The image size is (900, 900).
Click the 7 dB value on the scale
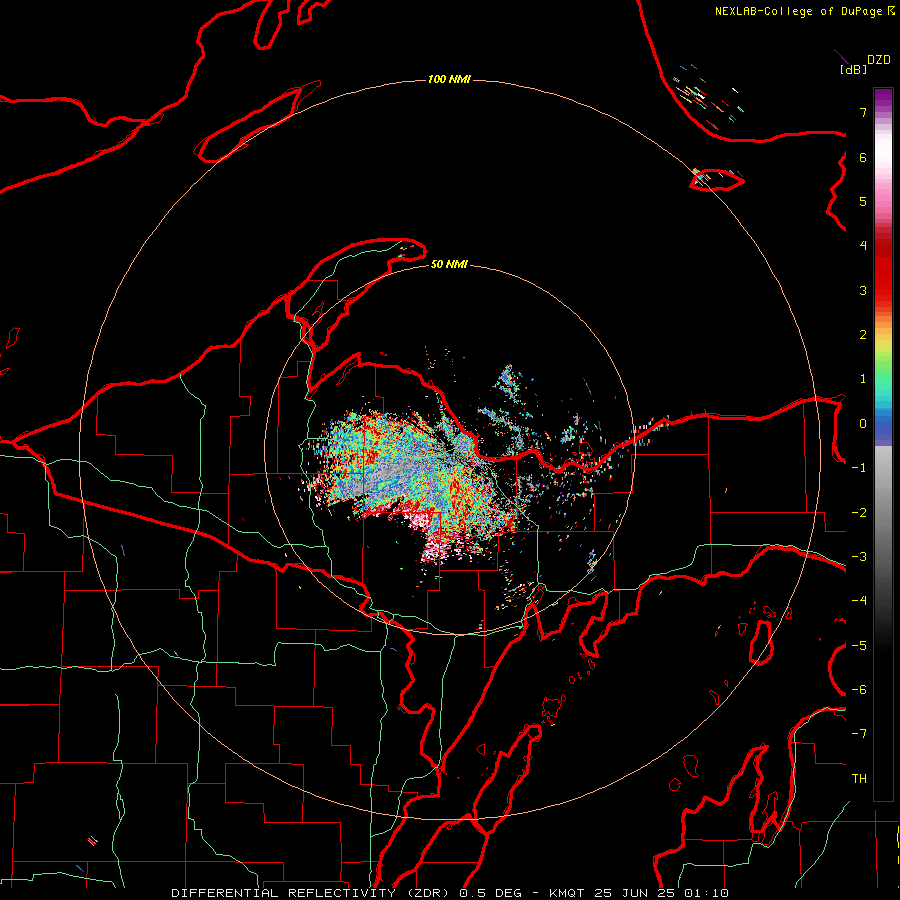(x=863, y=112)
